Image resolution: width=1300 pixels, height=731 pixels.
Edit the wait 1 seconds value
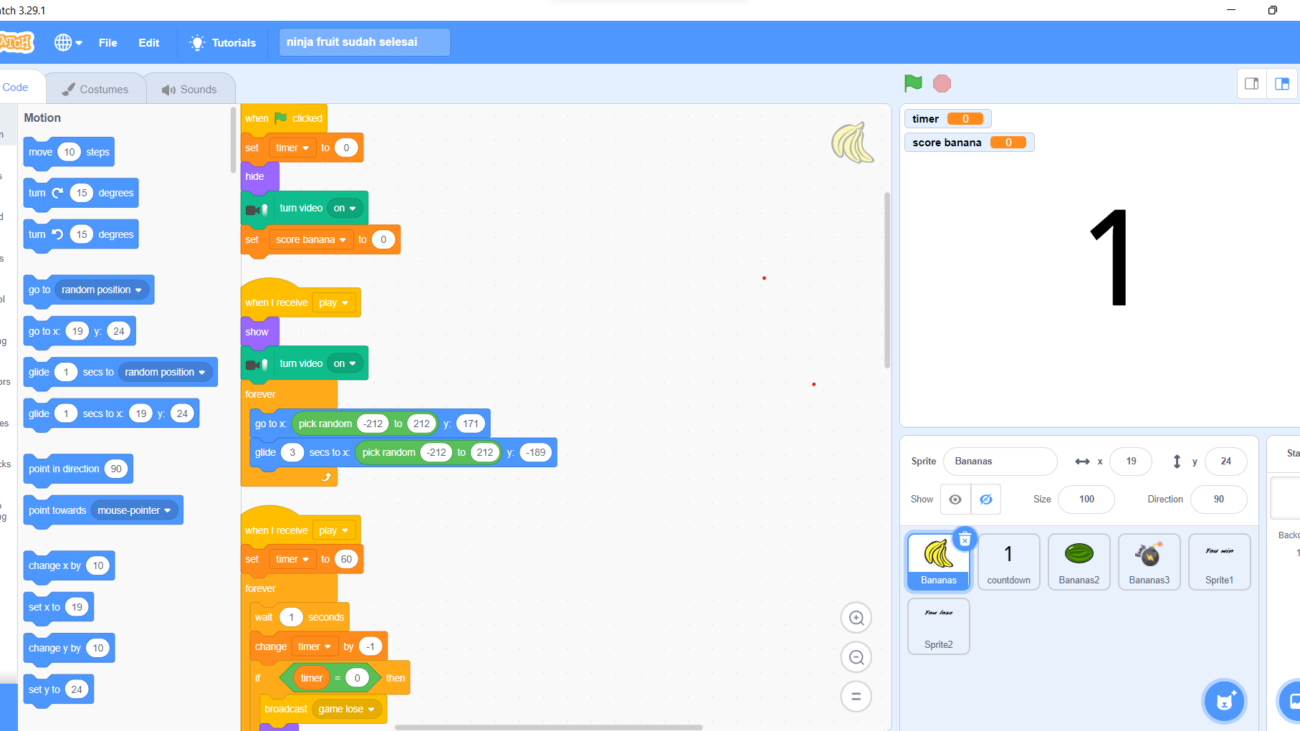[x=291, y=618]
